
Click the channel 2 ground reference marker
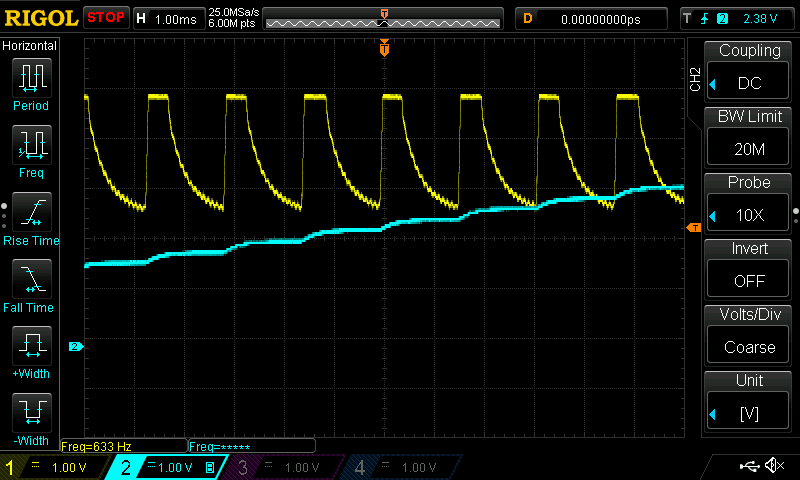point(76,346)
